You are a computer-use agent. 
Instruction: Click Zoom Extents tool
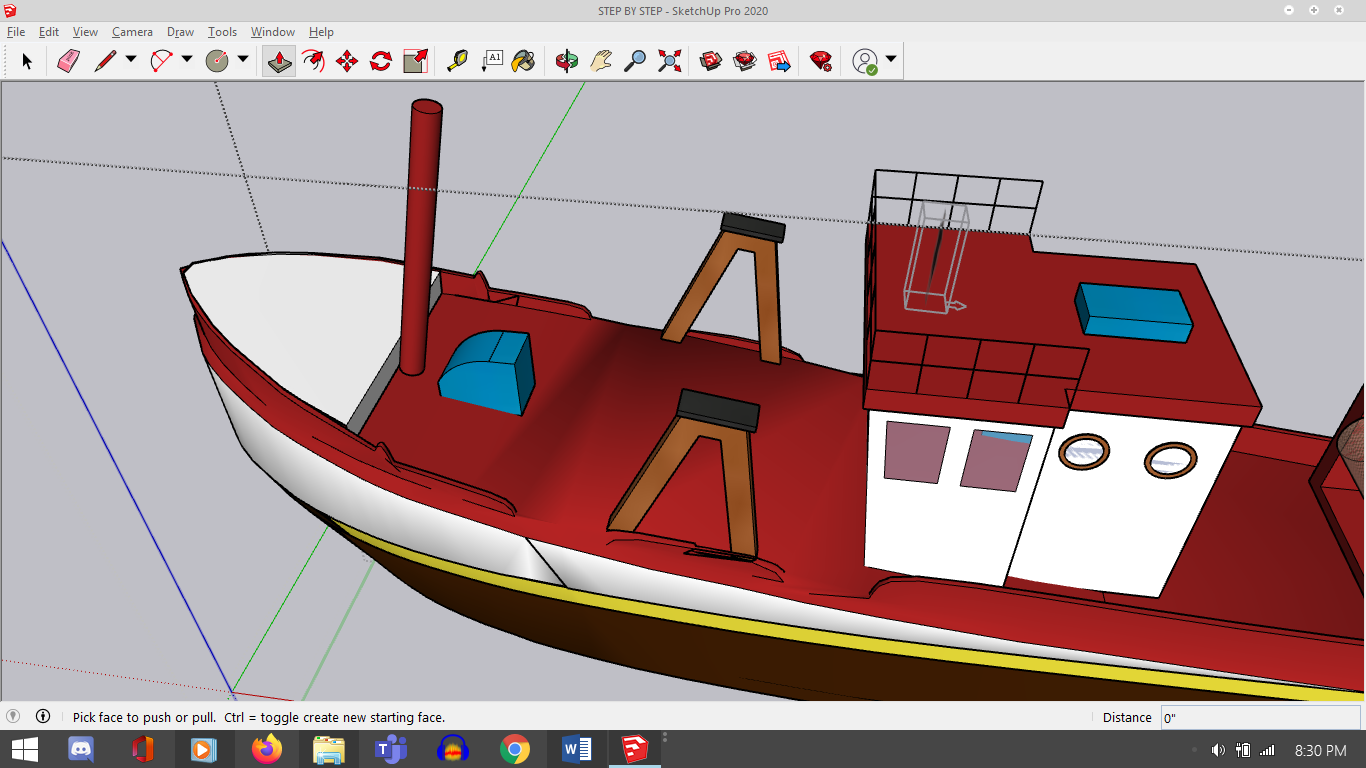[669, 61]
